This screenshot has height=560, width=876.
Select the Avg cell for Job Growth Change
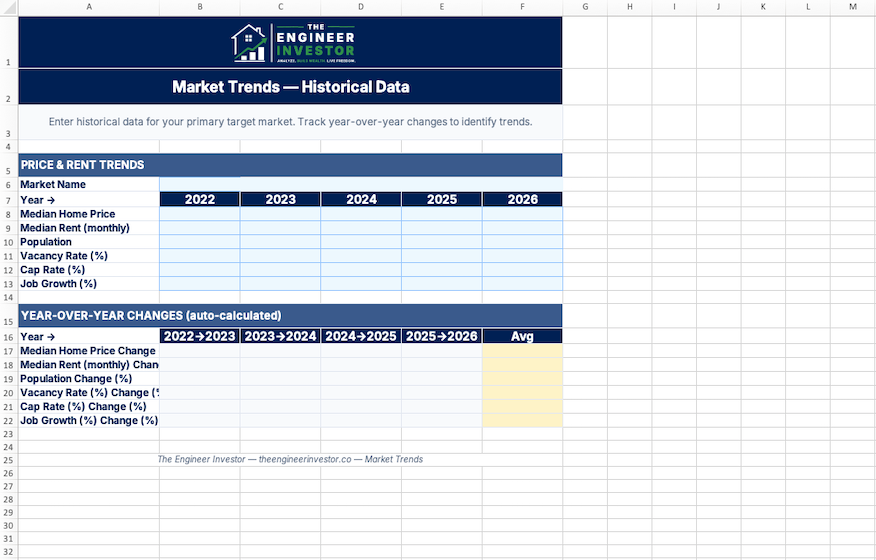(x=522, y=421)
